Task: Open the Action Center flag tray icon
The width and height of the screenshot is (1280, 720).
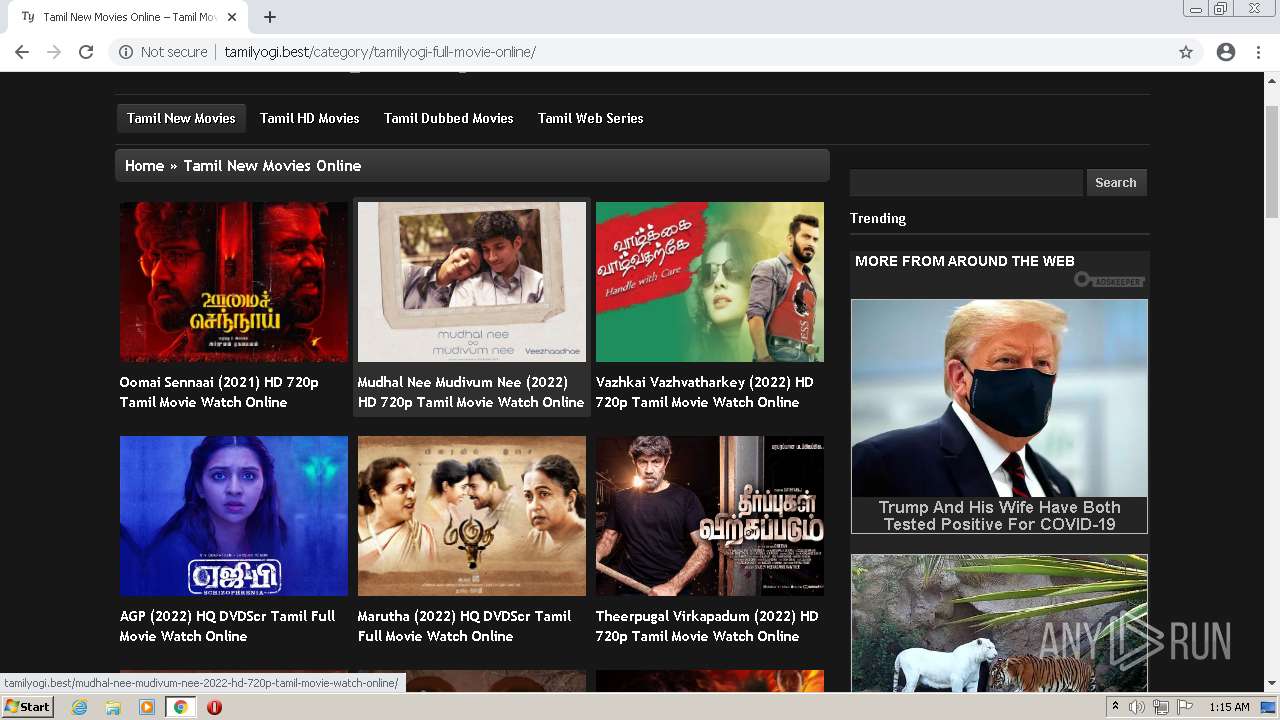Action: (x=1185, y=707)
